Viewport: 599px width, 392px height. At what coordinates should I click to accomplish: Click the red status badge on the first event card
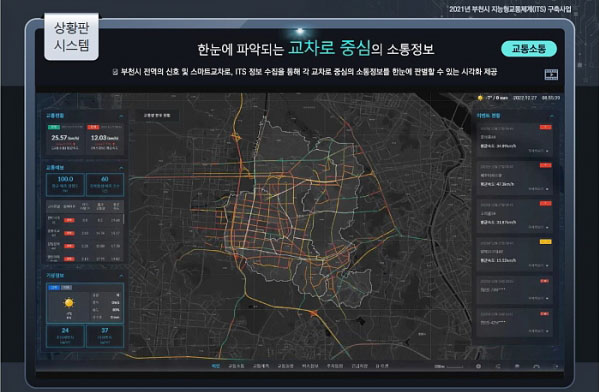[546, 127]
